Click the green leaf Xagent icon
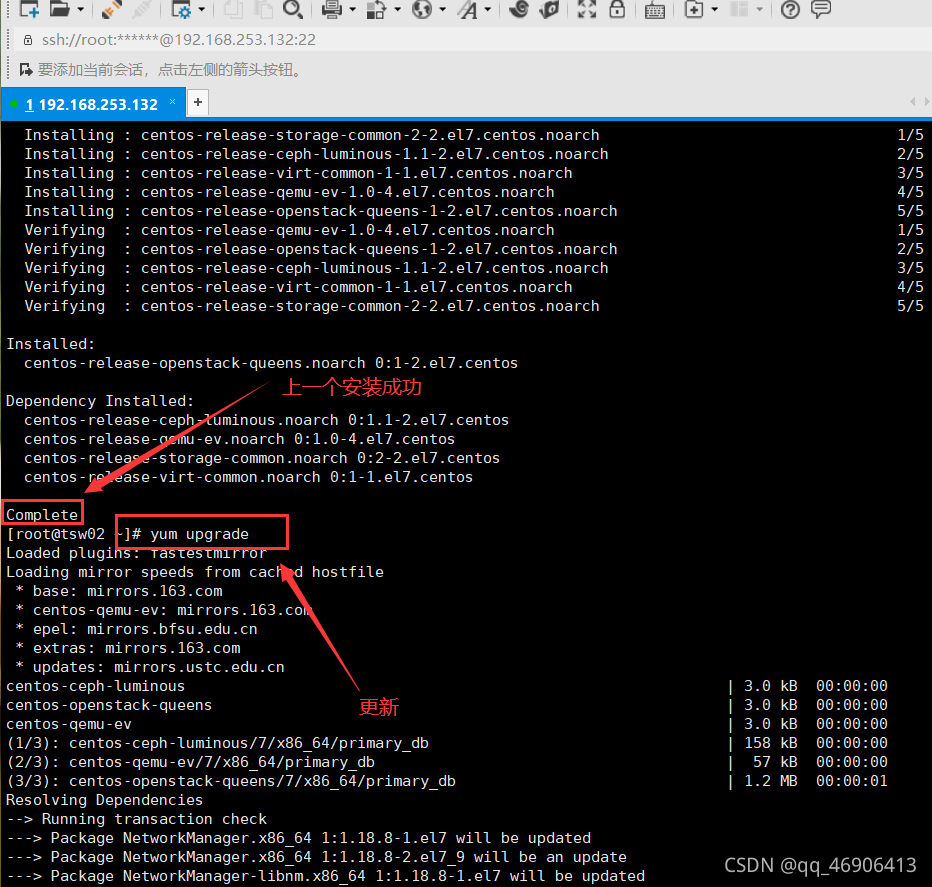 coord(550,9)
